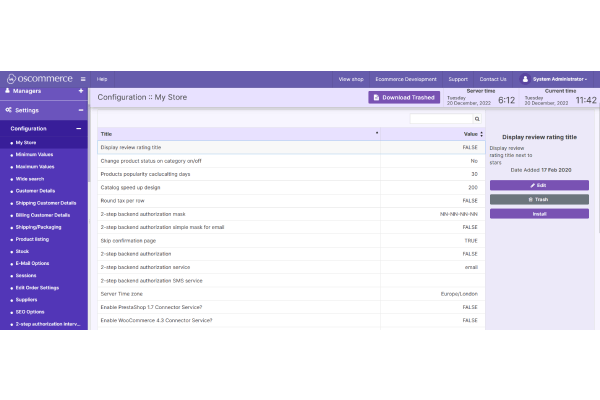600x400 pixels.
Task: Click the System Administrator user avatar icon
Action: tap(525, 79)
